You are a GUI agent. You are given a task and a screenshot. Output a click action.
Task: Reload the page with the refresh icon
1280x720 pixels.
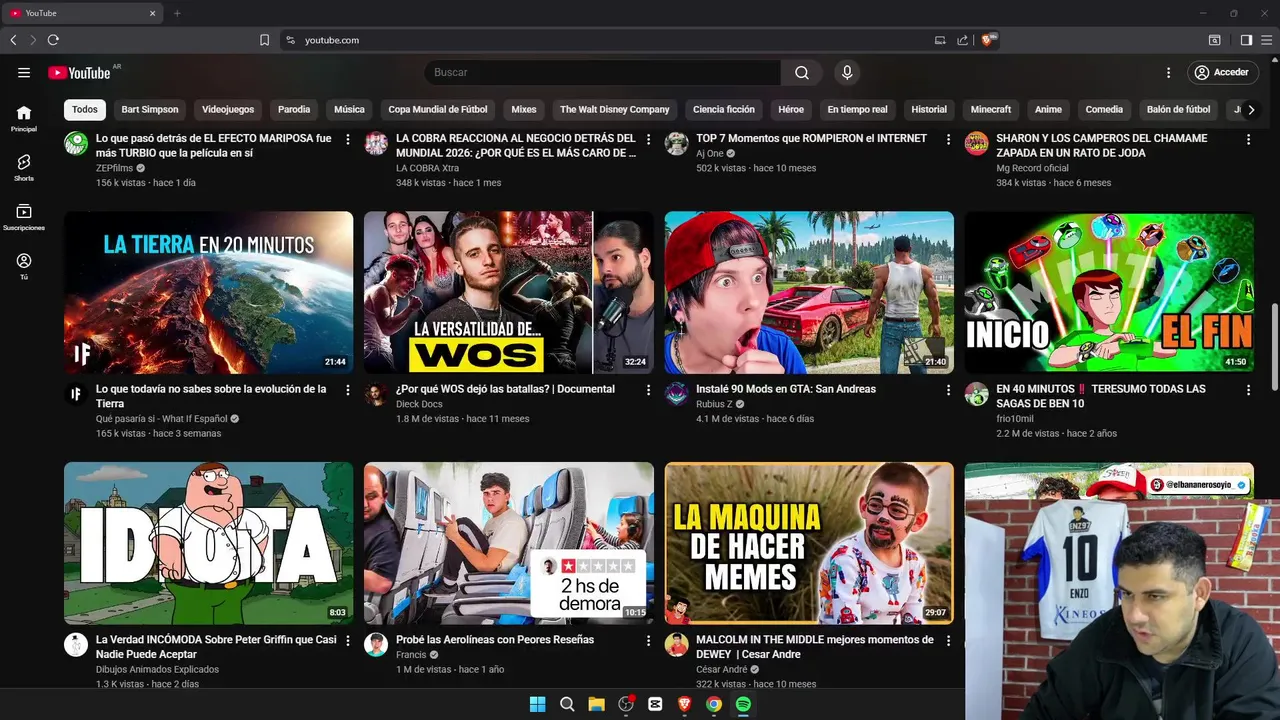53,40
